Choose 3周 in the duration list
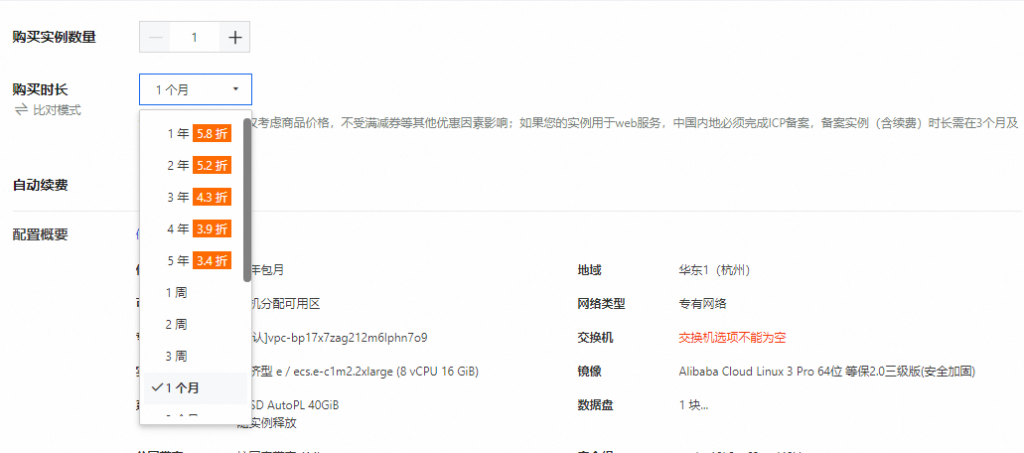Screen dimensions: 1024x453 click(x=176, y=356)
